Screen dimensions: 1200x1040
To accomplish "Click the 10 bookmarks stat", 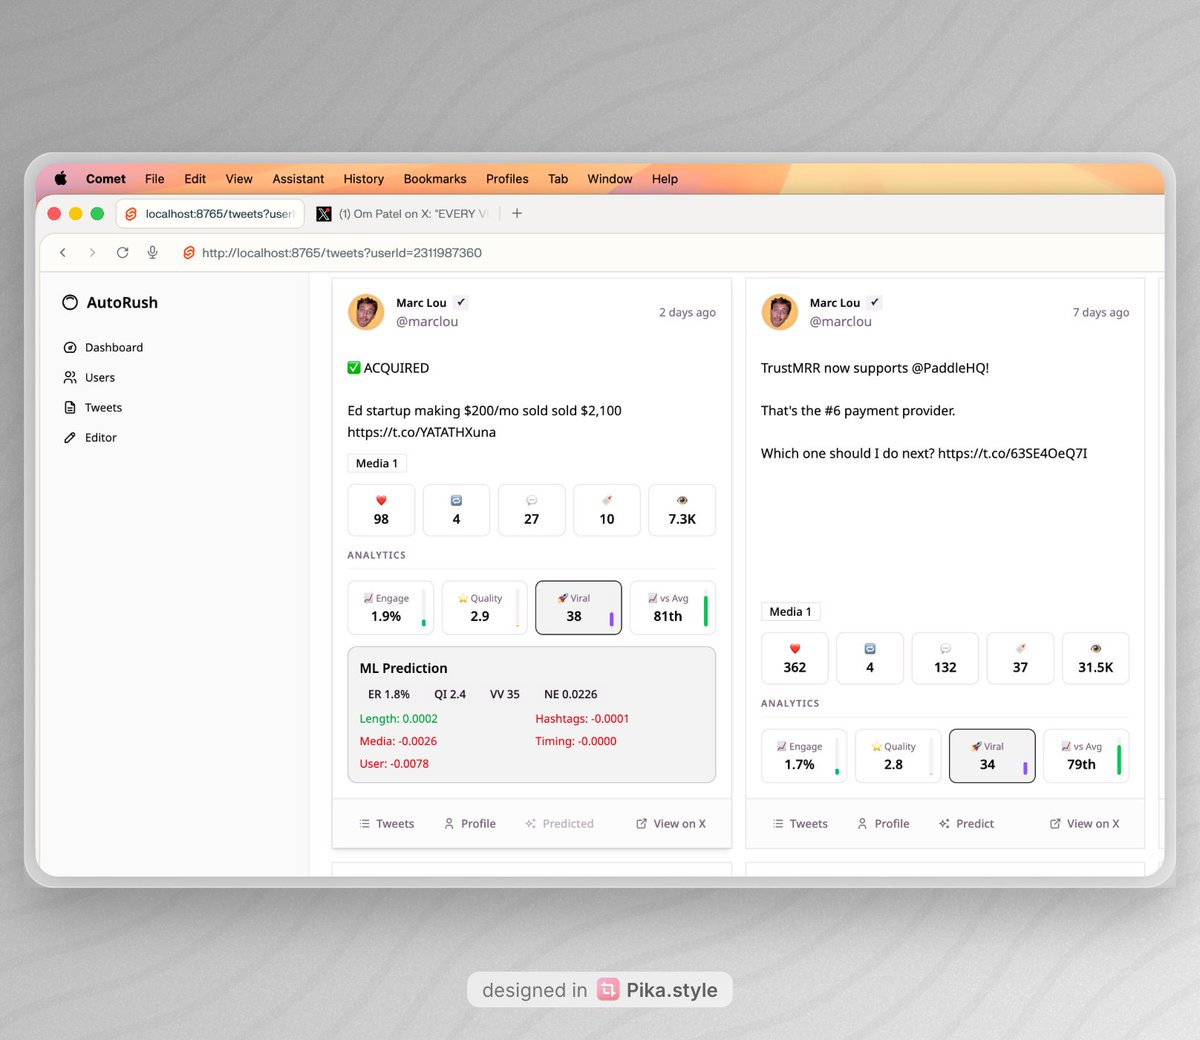I will pyautogui.click(x=607, y=510).
